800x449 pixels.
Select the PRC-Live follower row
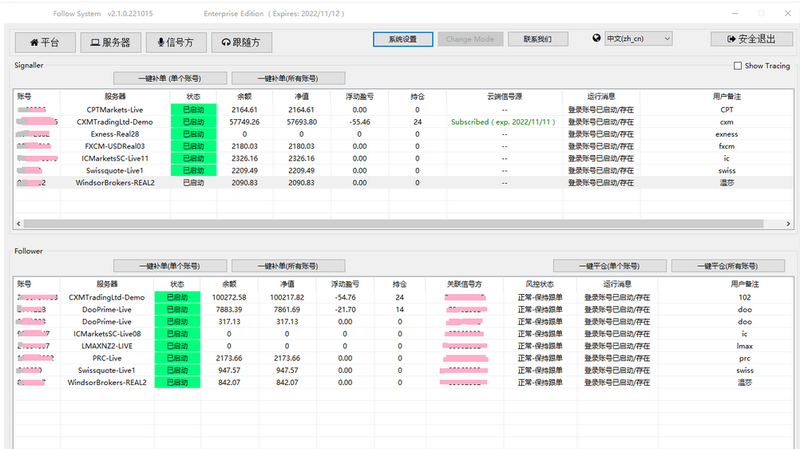403,358
